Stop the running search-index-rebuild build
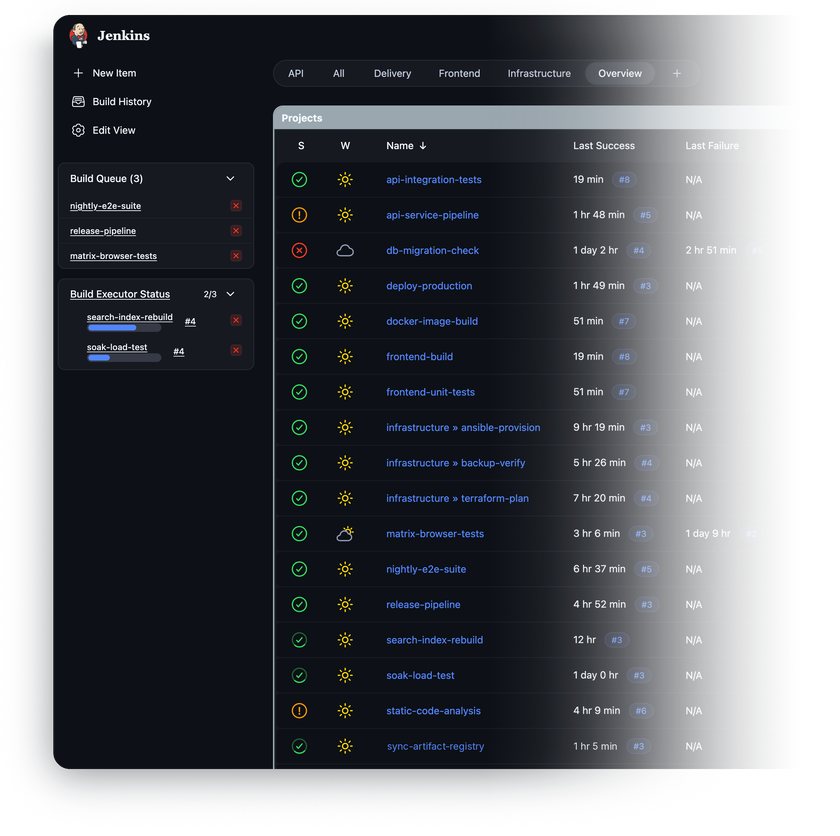Viewport: 840px width, 836px height. pos(236,320)
